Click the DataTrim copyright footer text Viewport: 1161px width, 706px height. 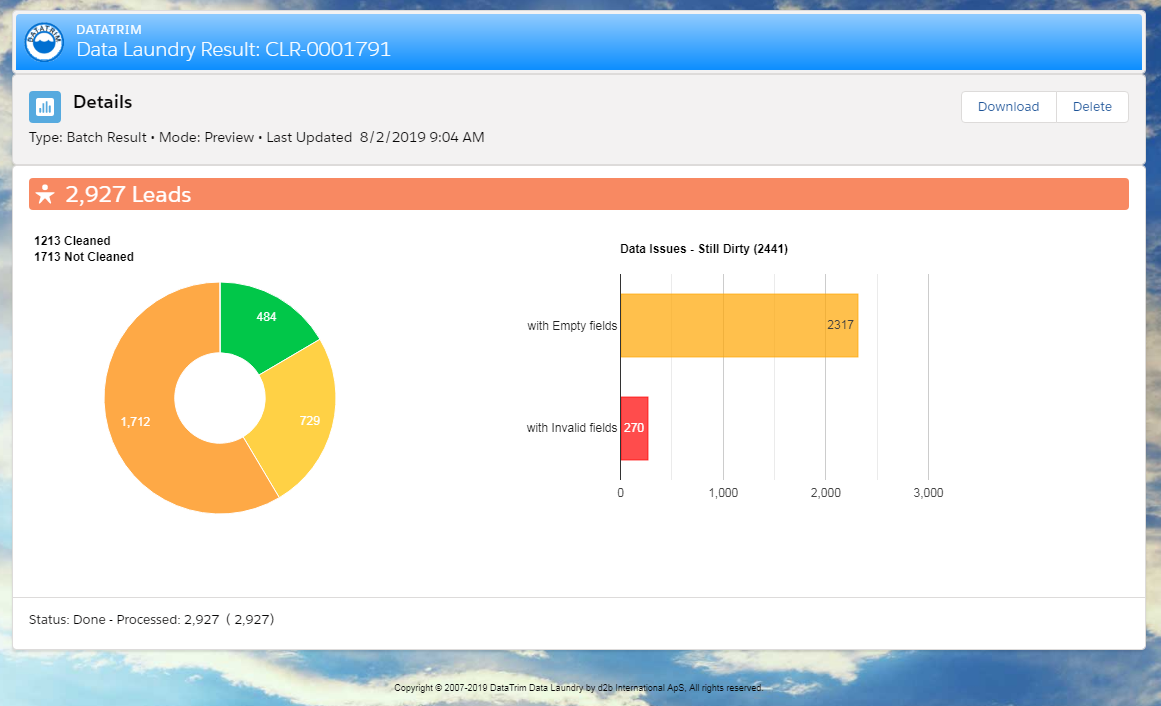tap(579, 688)
